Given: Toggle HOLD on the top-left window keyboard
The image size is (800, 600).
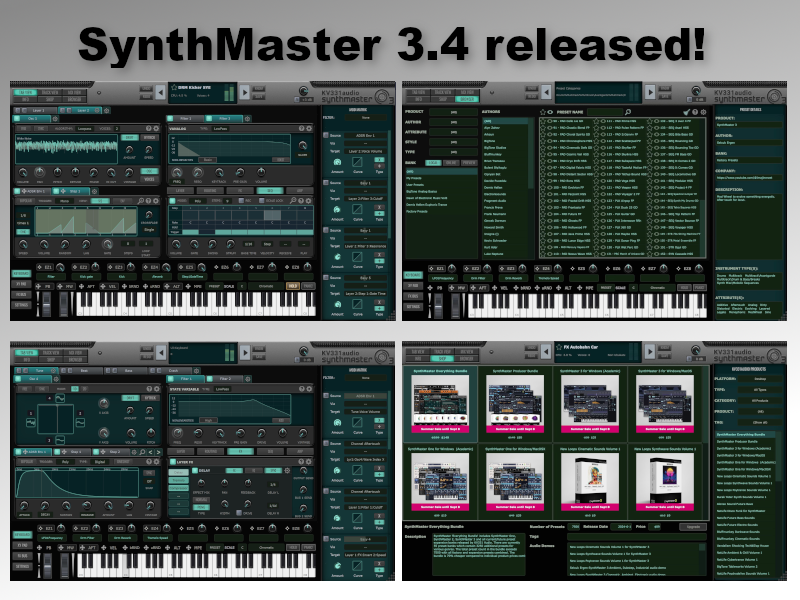Looking at the screenshot, I should (x=293, y=286).
